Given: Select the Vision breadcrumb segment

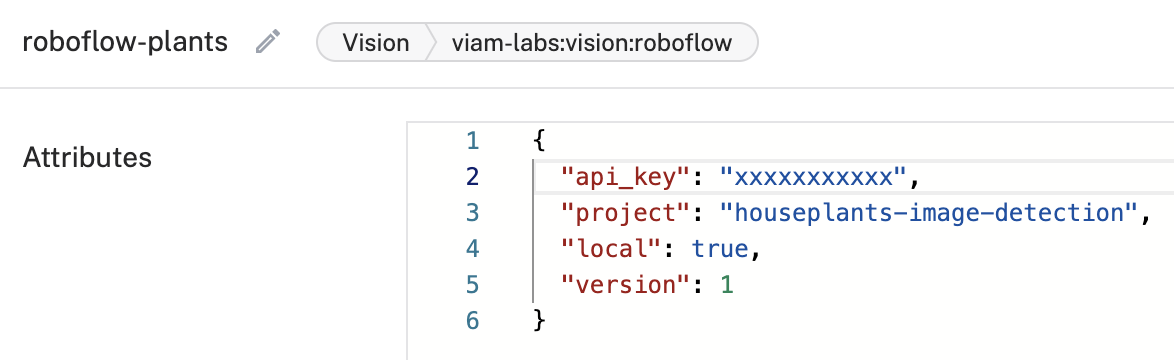Looking at the screenshot, I should tap(376, 43).
